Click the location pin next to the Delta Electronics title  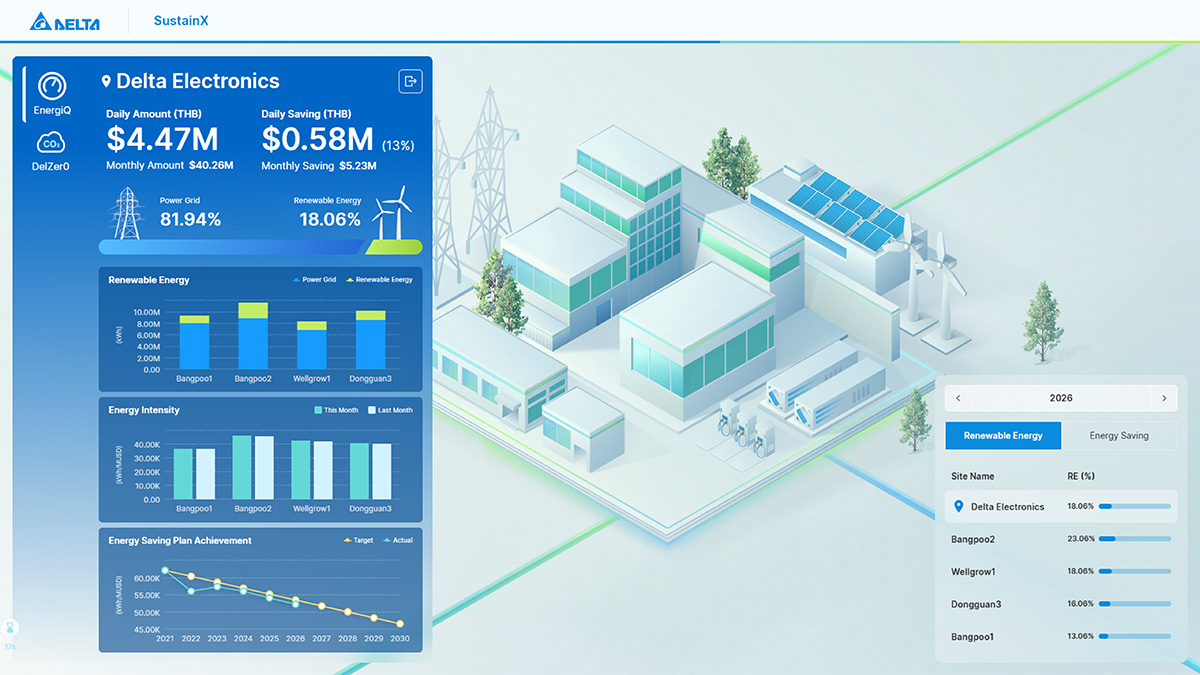point(106,82)
